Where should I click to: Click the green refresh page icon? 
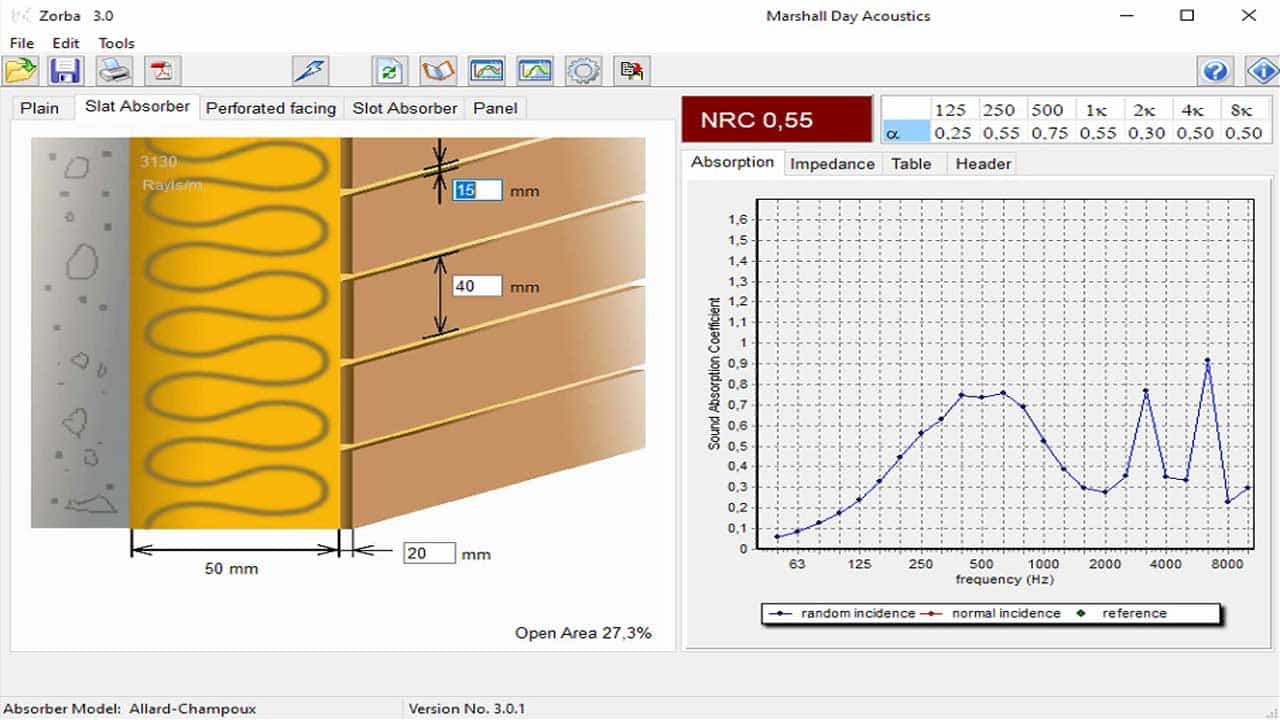(x=390, y=70)
